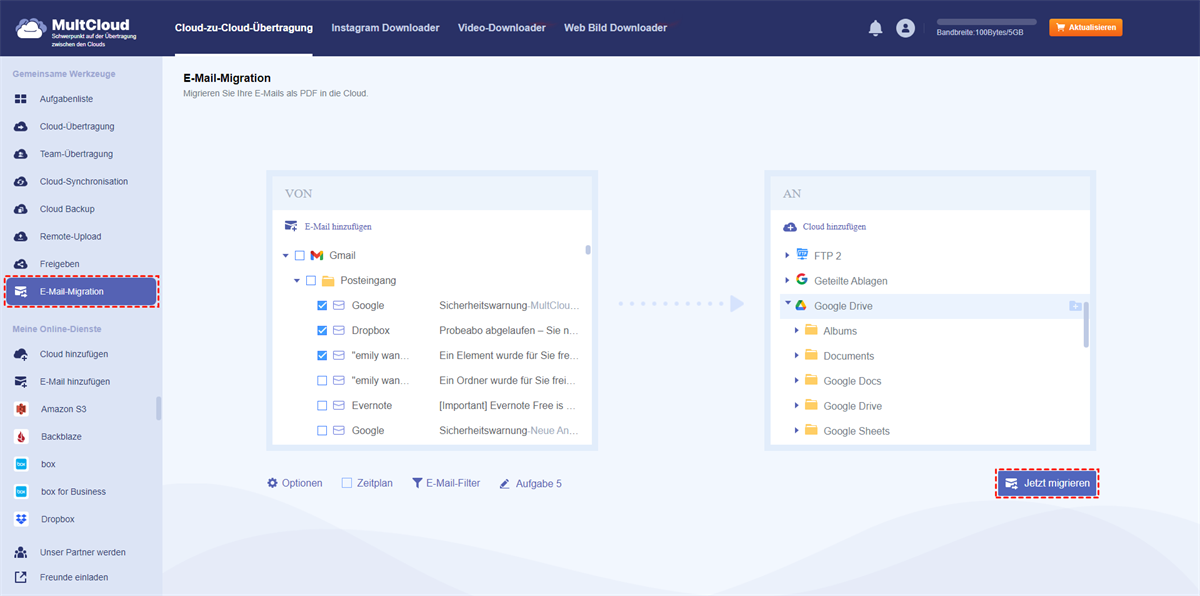The width and height of the screenshot is (1200, 596).
Task: Click the Freigeben share icon
Action: [x=21, y=264]
